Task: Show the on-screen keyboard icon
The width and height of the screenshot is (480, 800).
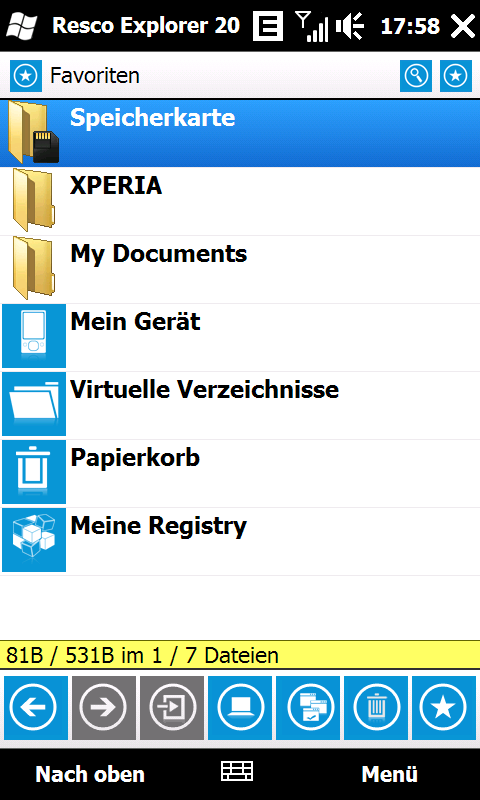Action: tap(237, 771)
